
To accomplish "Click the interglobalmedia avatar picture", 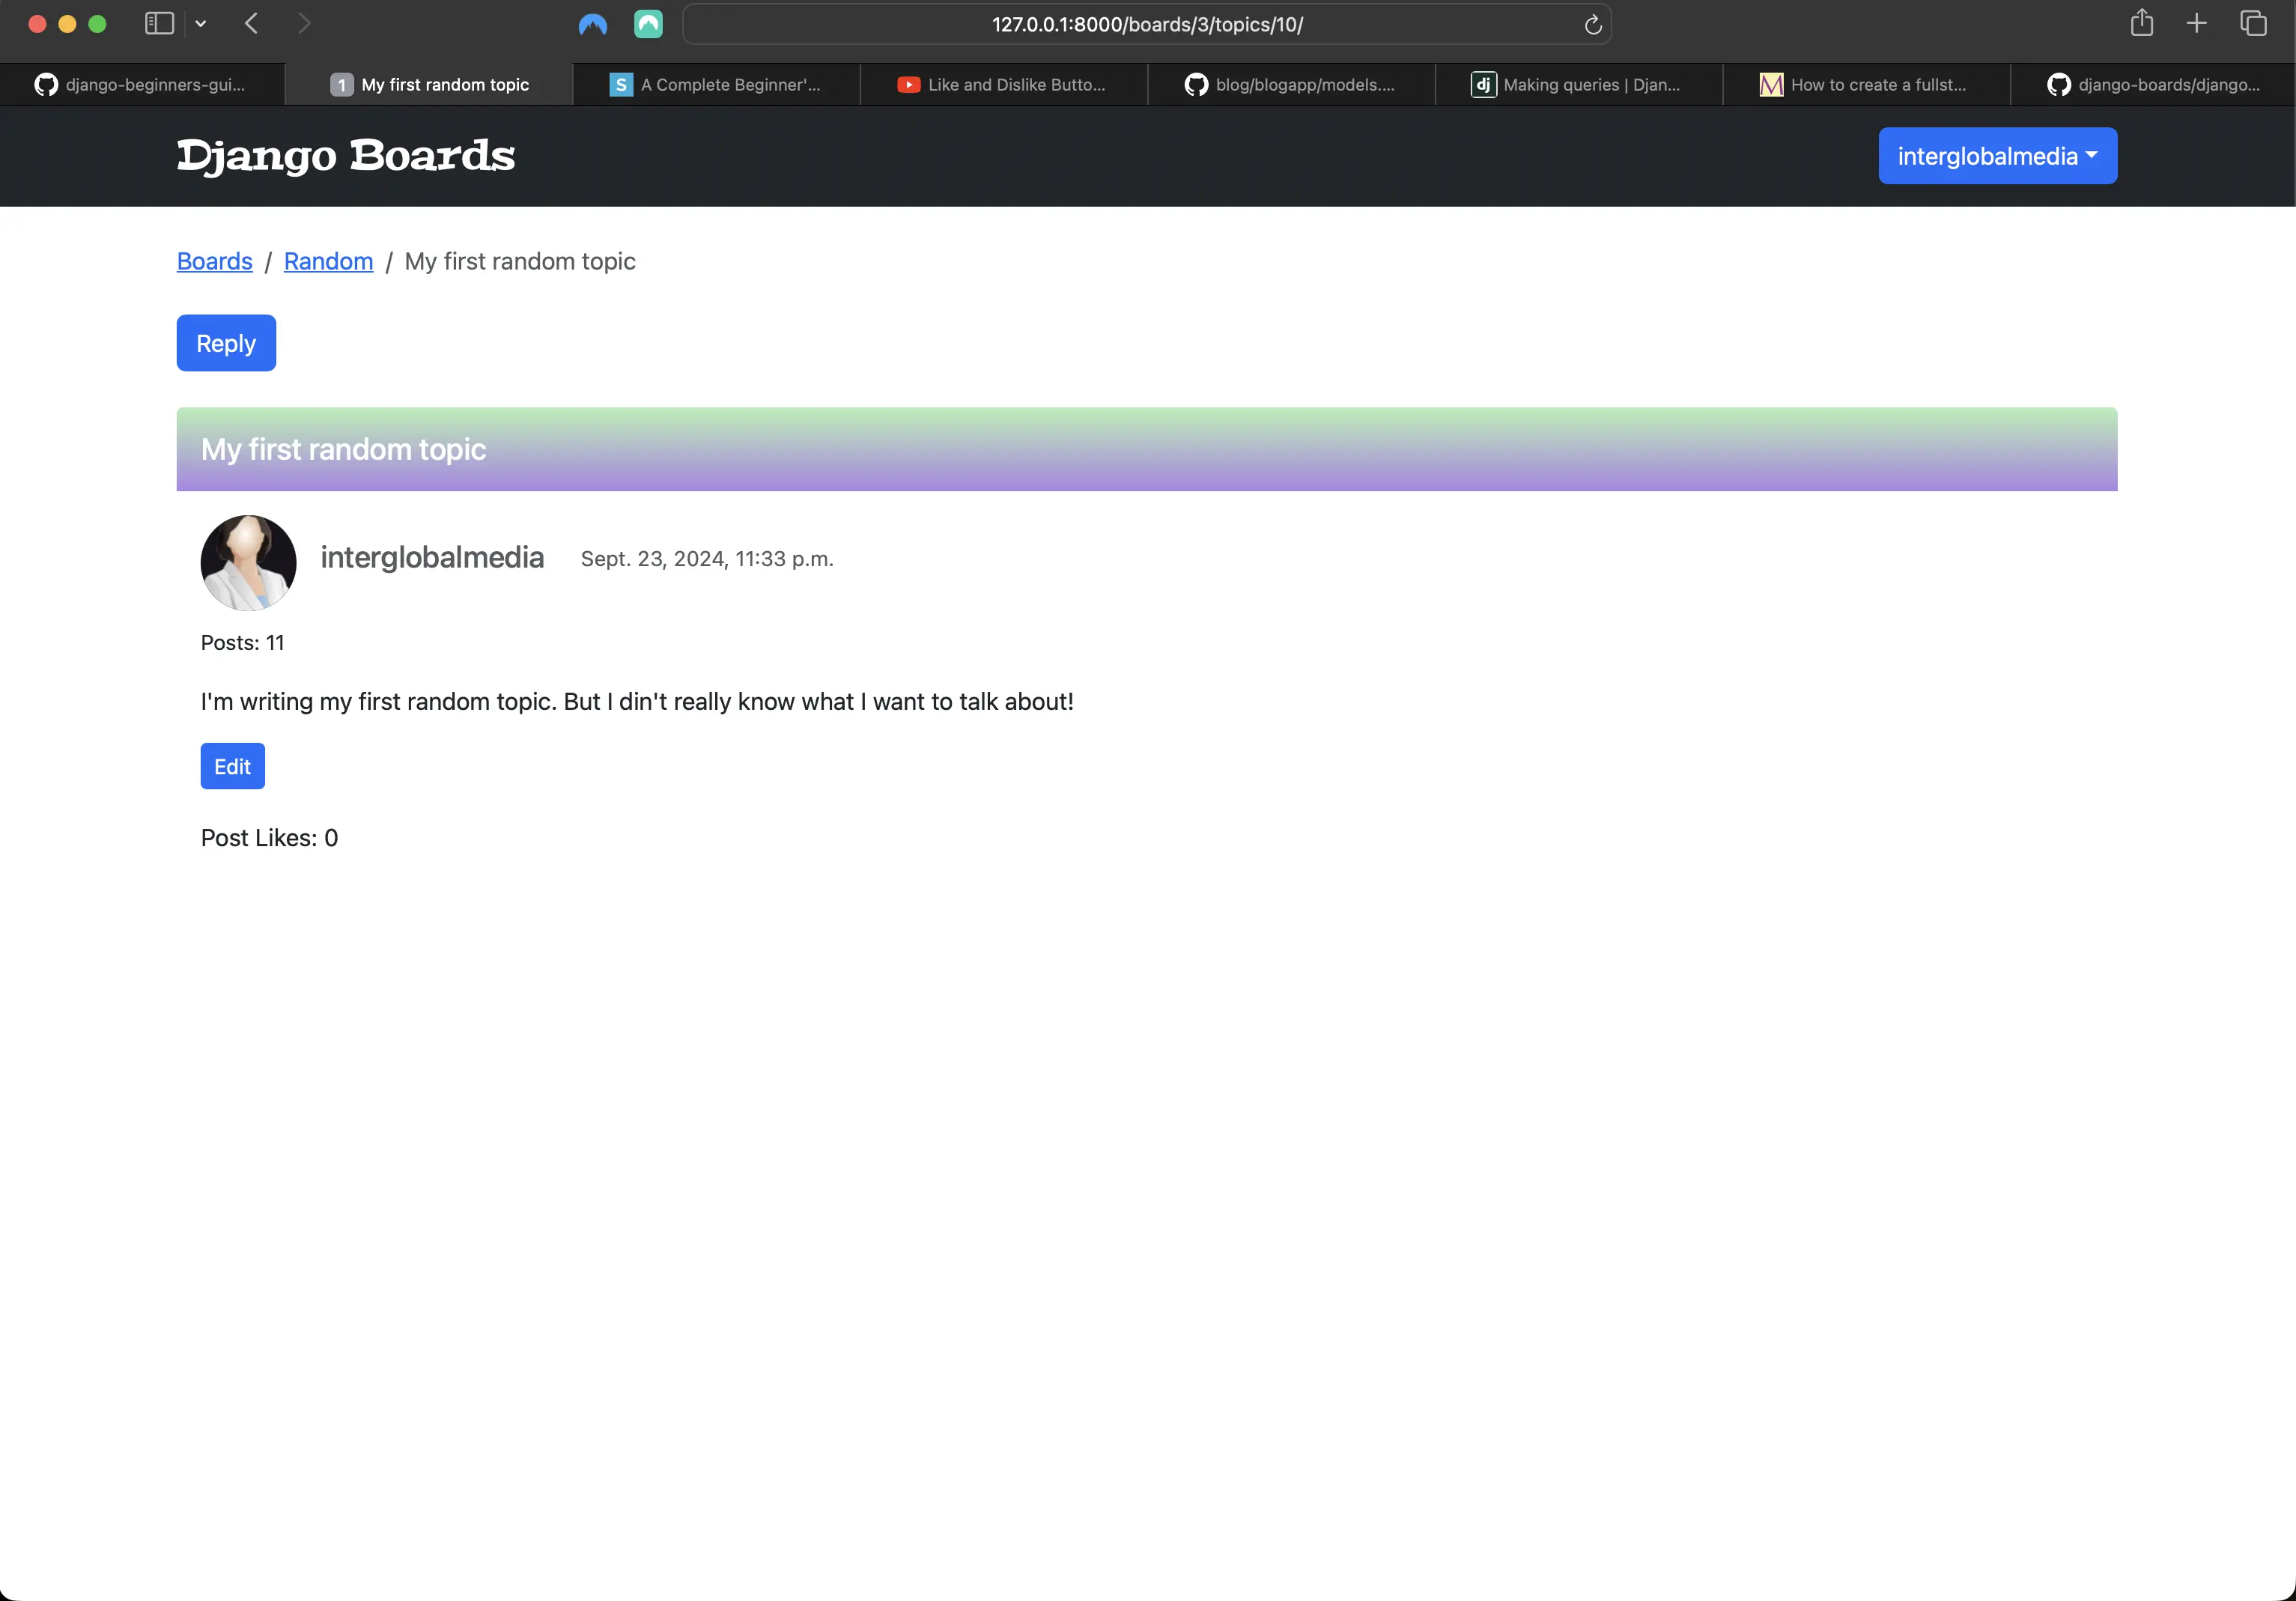I will pos(248,563).
